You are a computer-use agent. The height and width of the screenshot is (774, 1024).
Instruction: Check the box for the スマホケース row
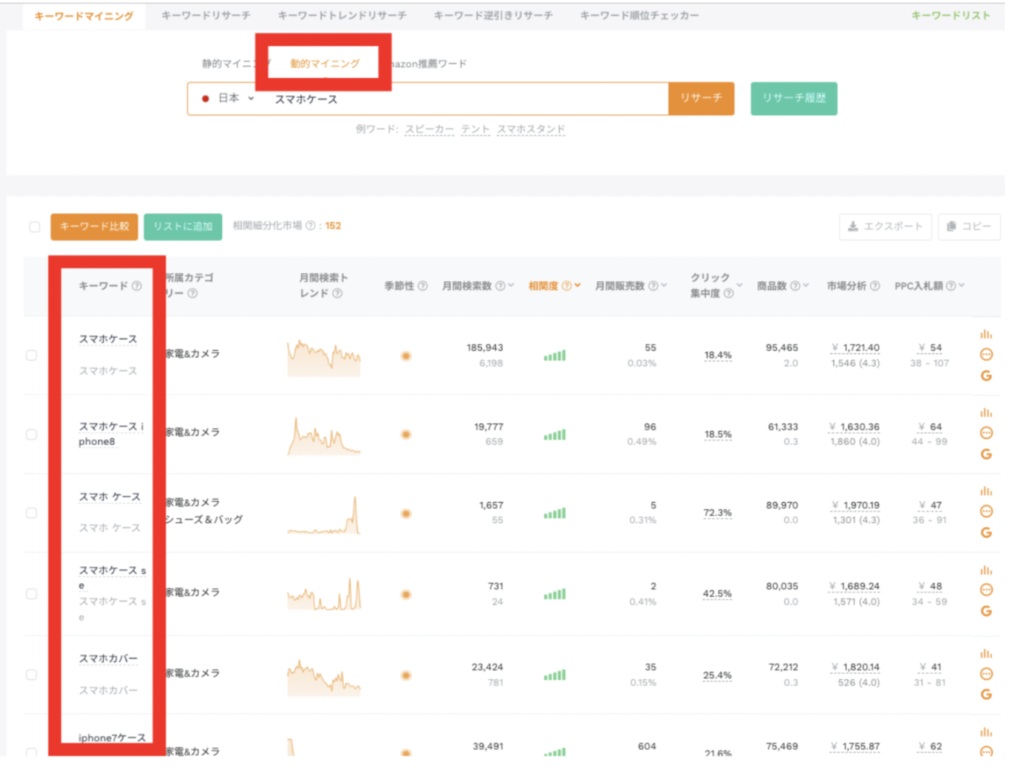tap(32, 355)
